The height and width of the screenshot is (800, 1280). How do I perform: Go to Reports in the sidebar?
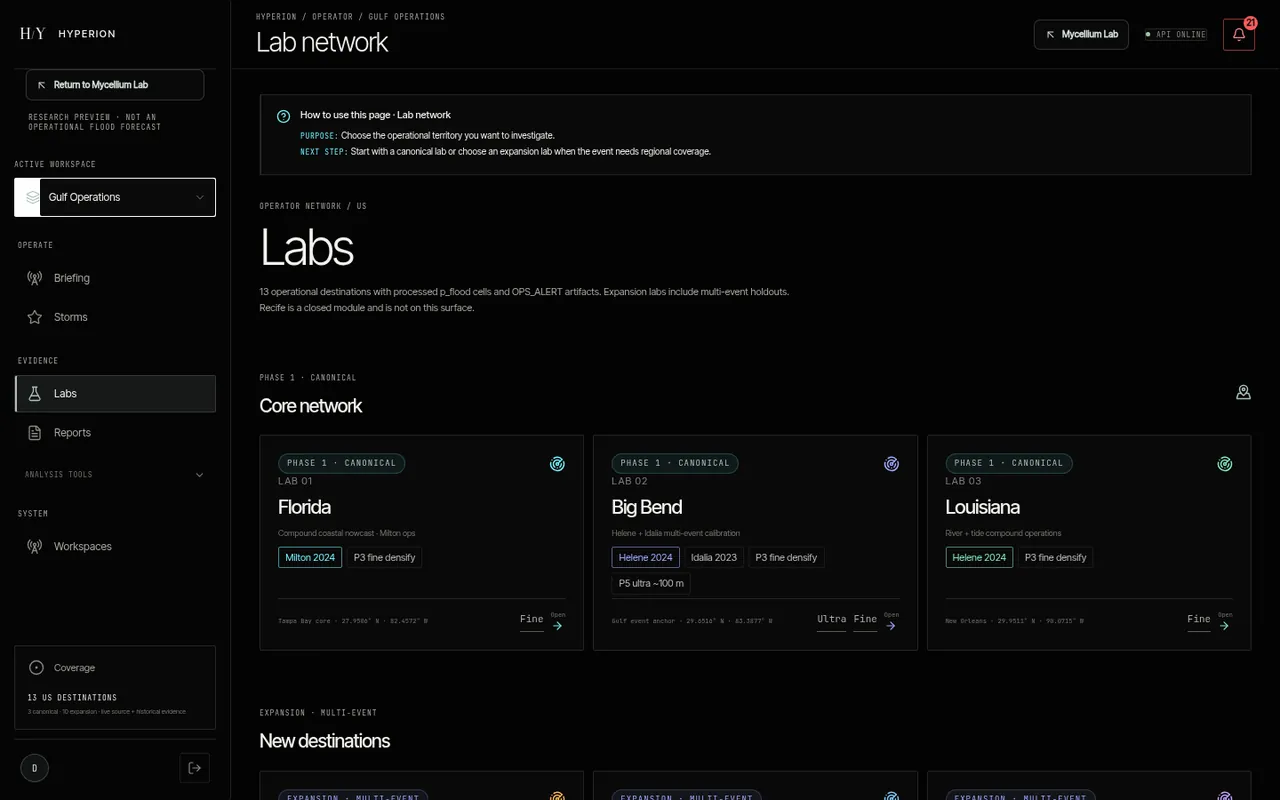[115, 433]
